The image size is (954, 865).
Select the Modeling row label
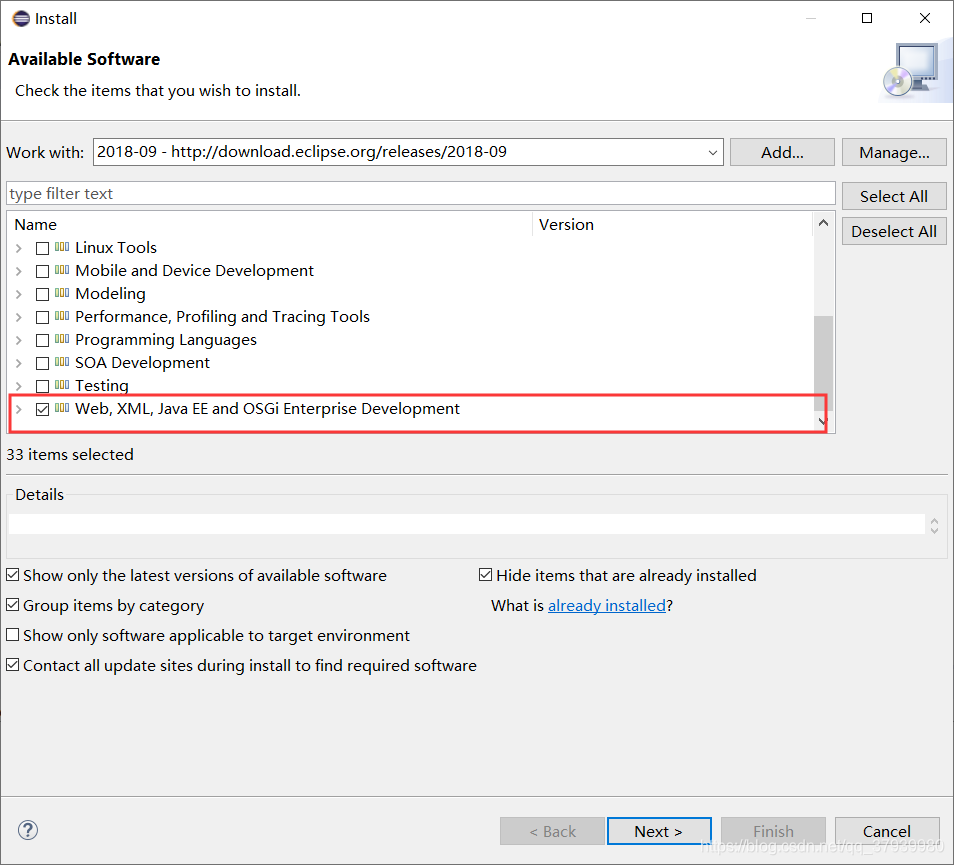pyautogui.click(x=110, y=294)
